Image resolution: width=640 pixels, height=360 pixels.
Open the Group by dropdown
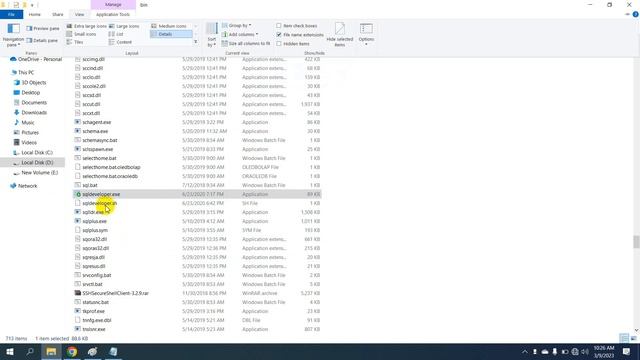[x=237, y=25]
